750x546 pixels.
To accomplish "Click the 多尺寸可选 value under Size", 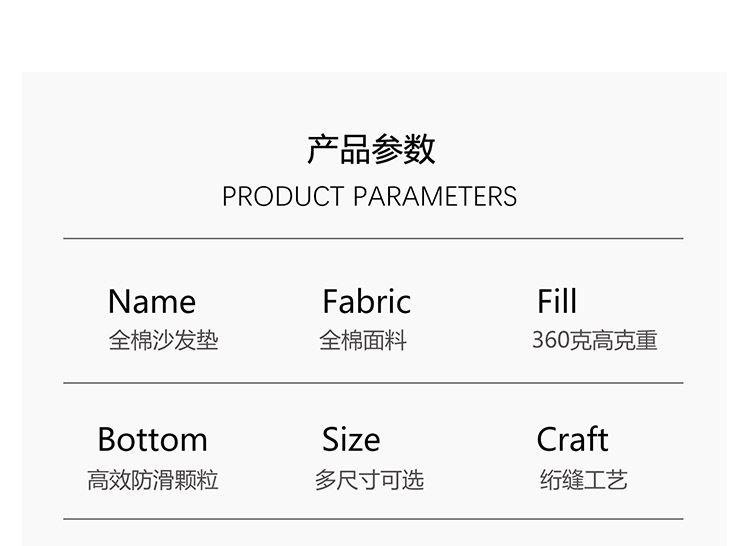I will [369, 480].
